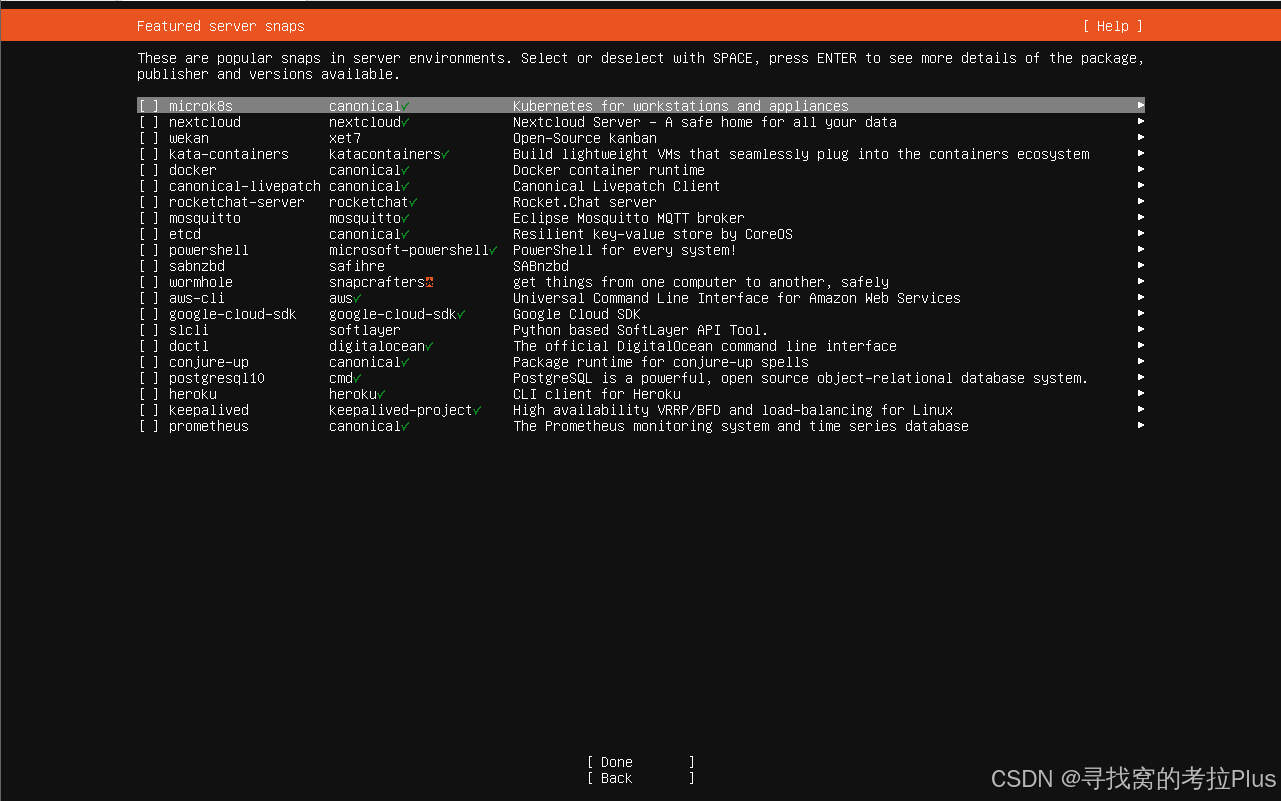The image size is (1281, 801).
Task: Expand the wekan row arrow
Action: 1140,137
